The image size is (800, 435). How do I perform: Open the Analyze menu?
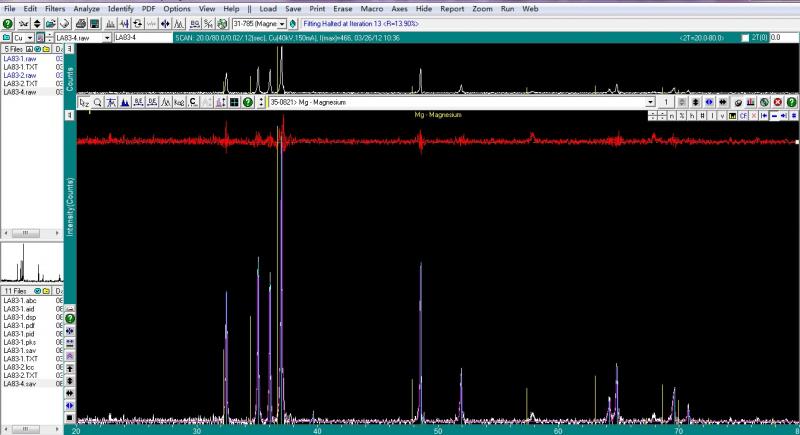86,7
